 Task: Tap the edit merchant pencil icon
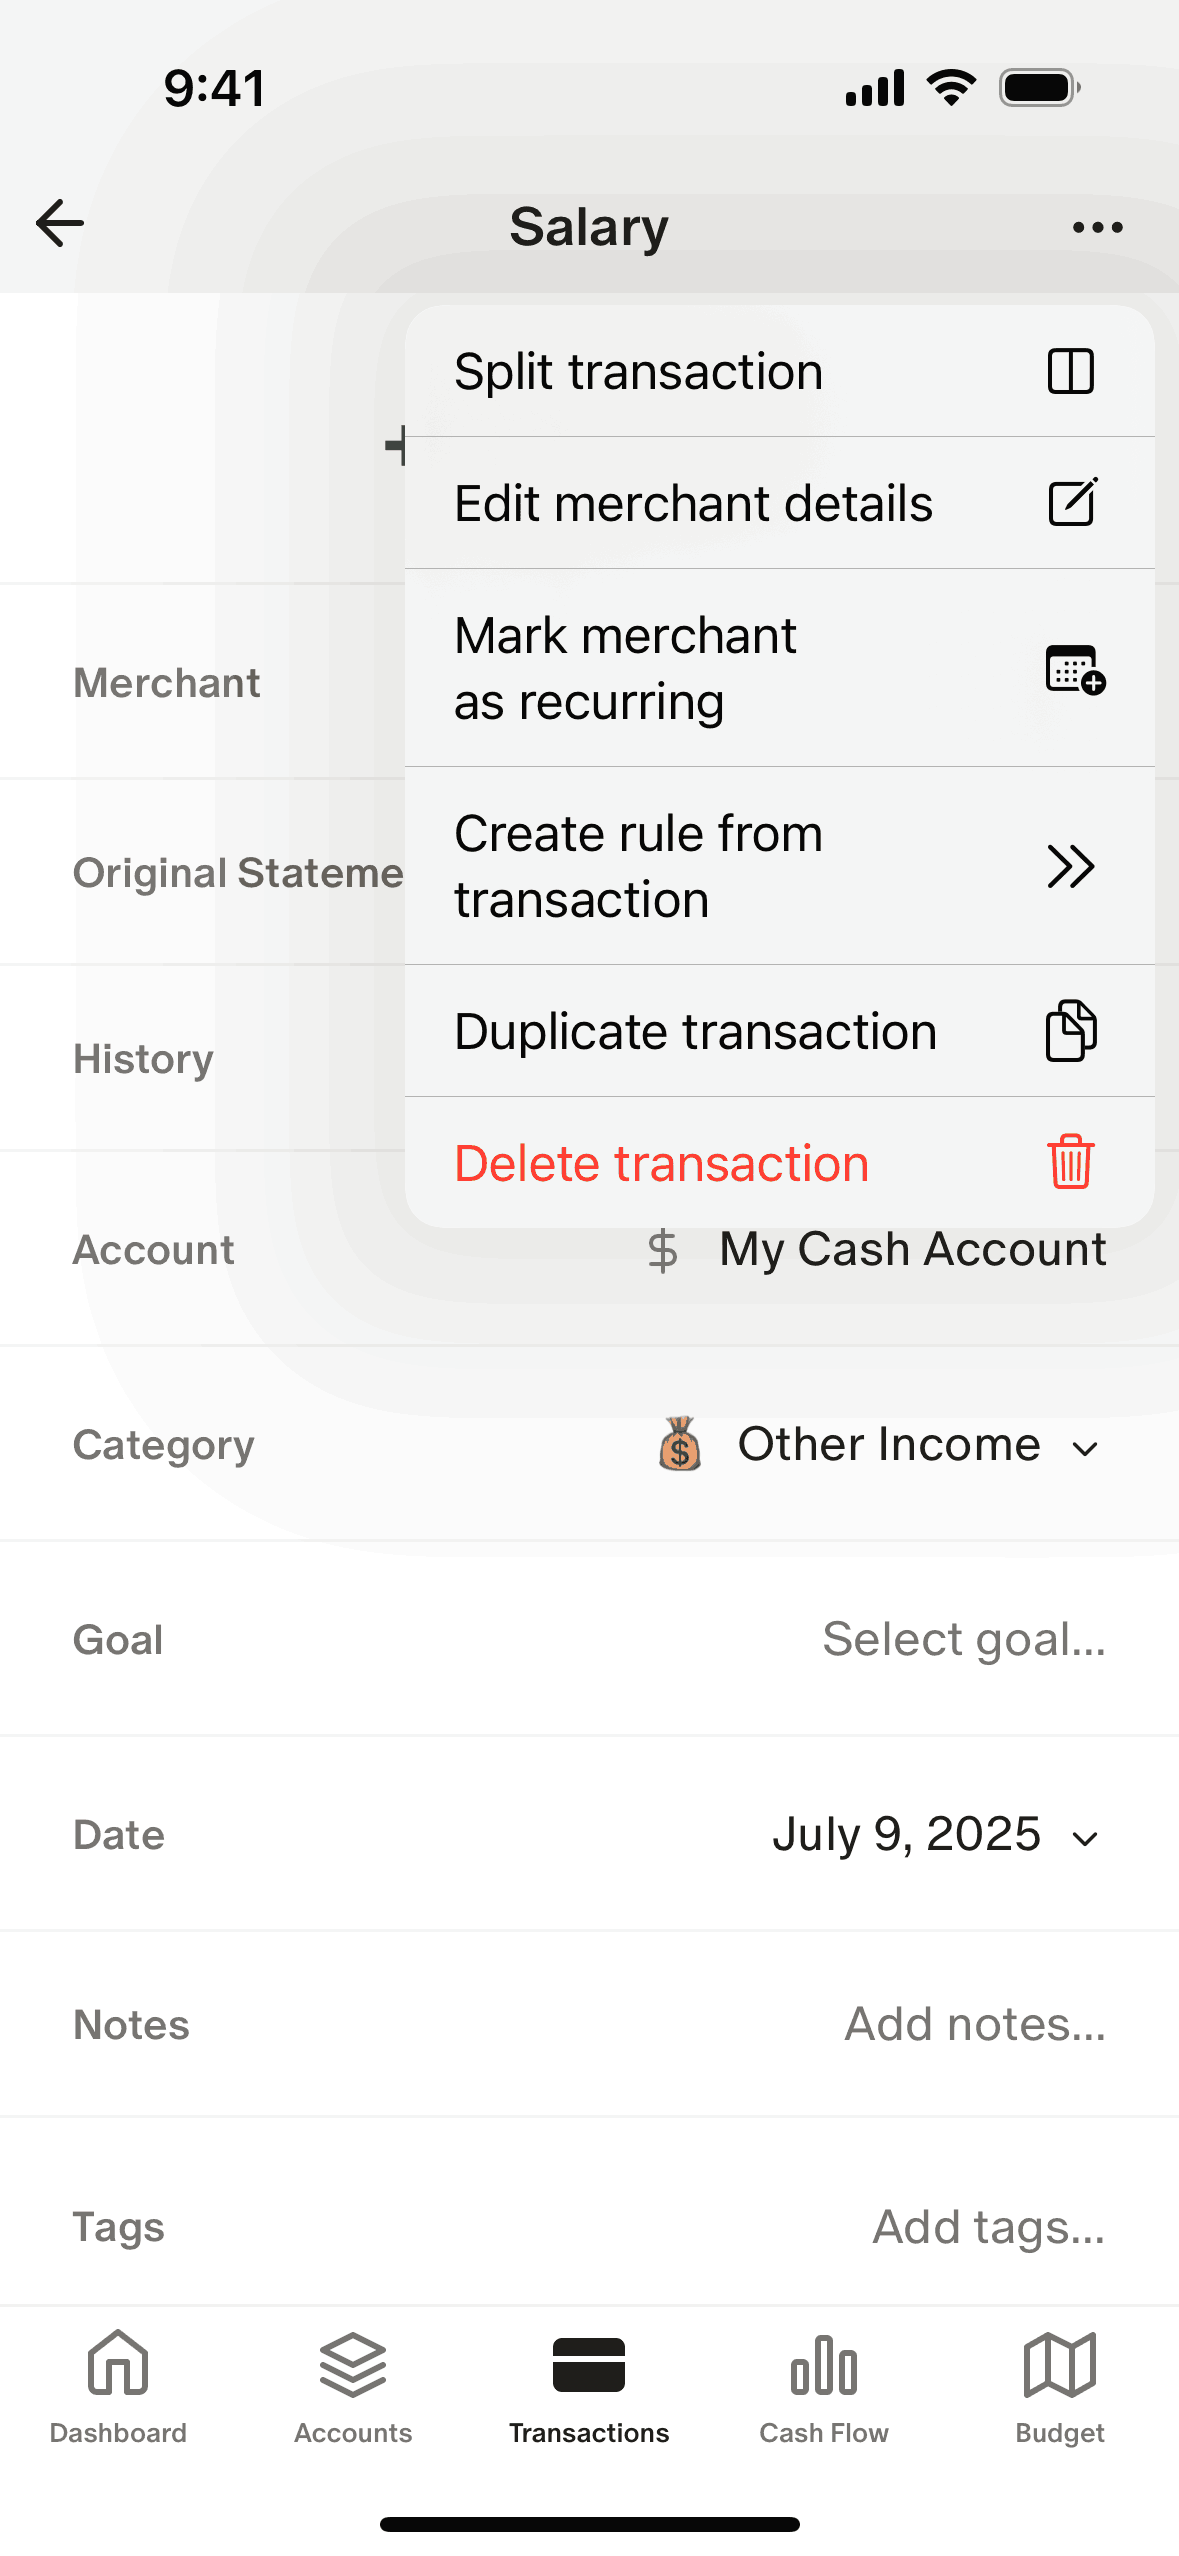click(x=1072, y=503)
